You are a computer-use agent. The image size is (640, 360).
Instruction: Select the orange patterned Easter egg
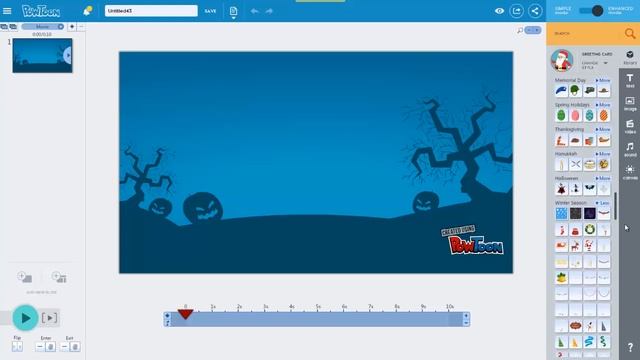pos(604,116)
